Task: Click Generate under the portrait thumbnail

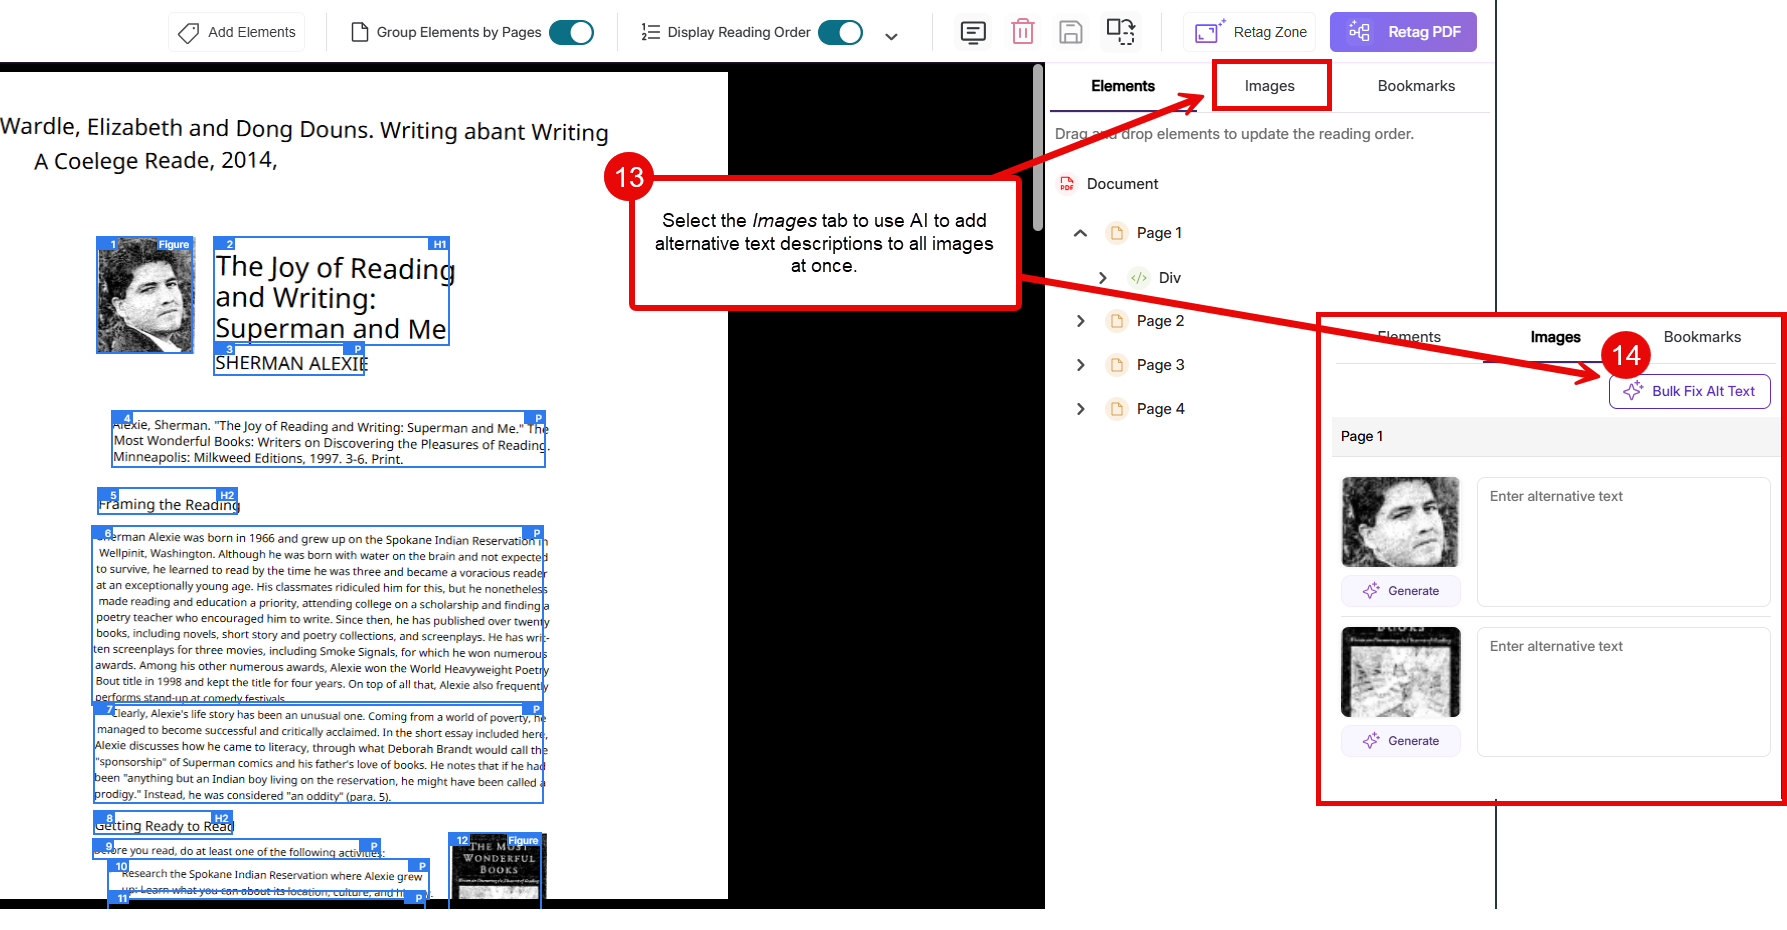Action: point(1400,591)
